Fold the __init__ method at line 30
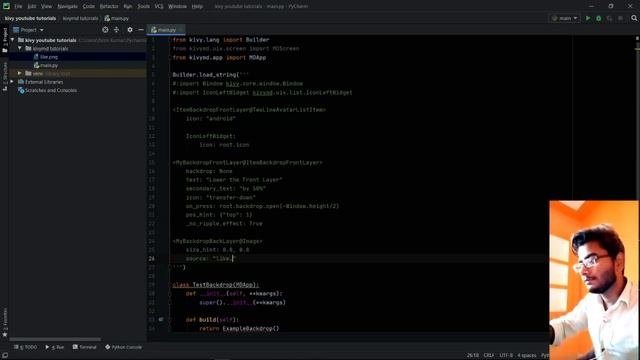The image size is (640, 360). (170, 293)
